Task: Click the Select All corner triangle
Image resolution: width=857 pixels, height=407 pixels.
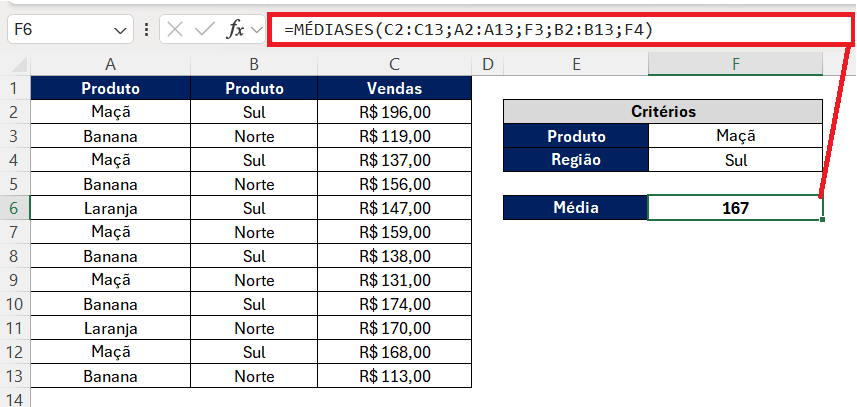Action: 20,65
